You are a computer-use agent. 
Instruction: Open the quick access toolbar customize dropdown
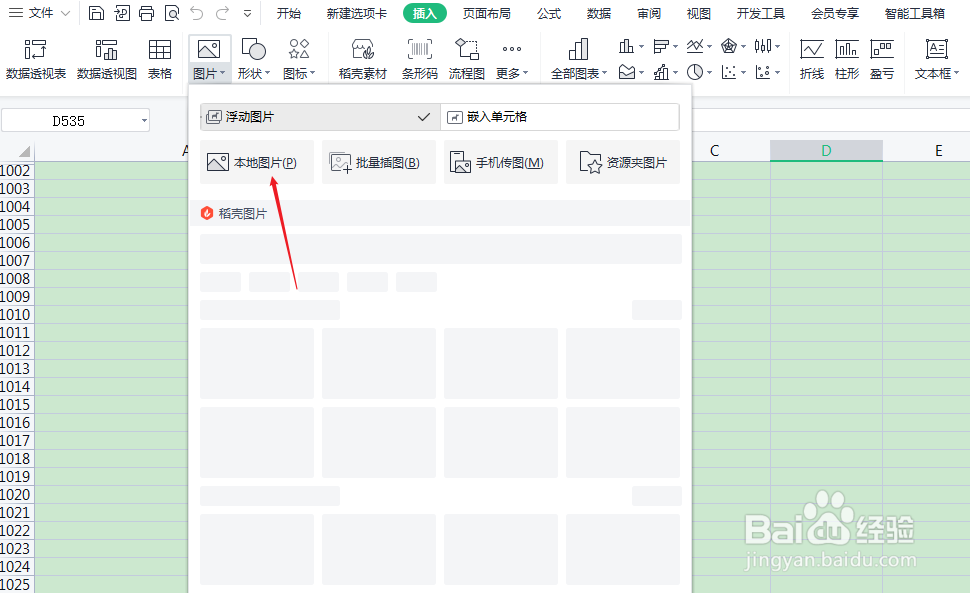(247, 13)
